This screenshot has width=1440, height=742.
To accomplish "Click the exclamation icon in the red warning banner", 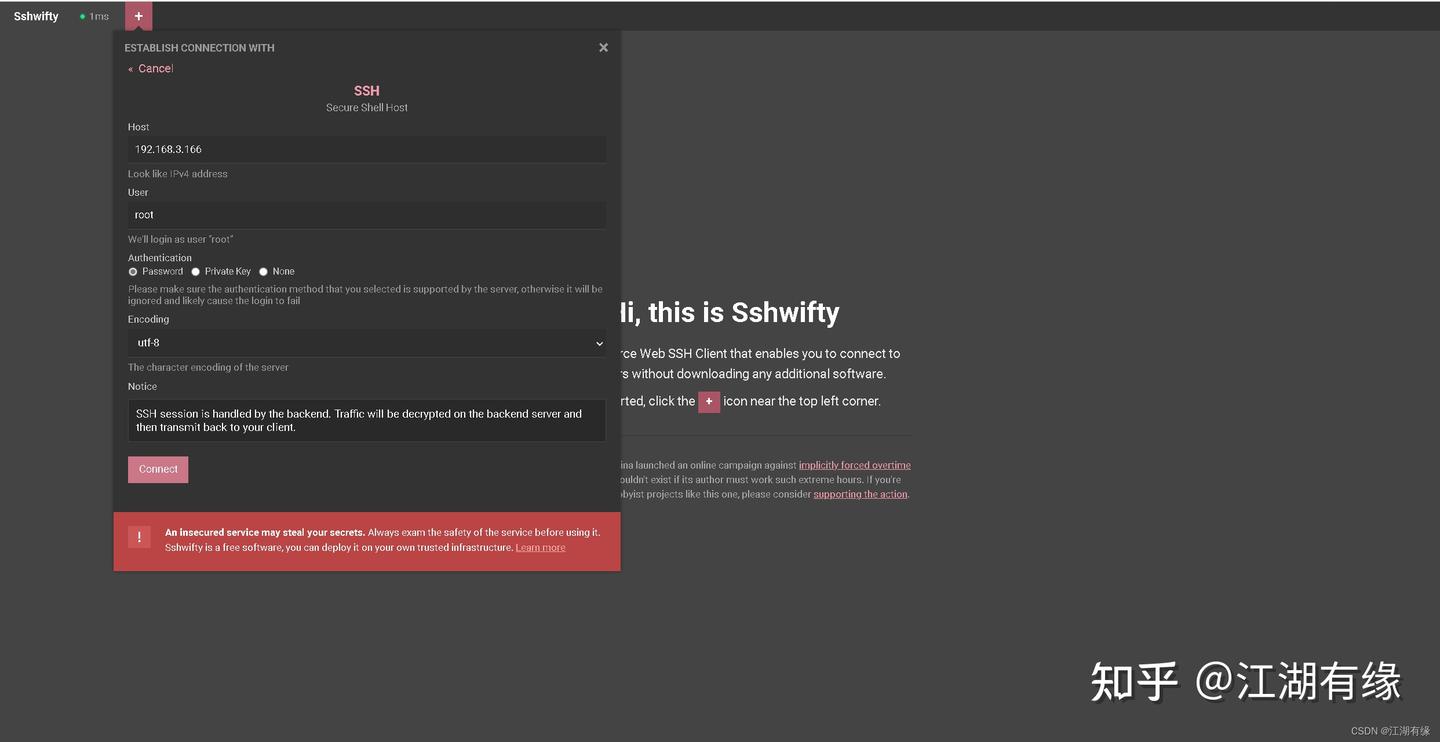I will point(139,536).
